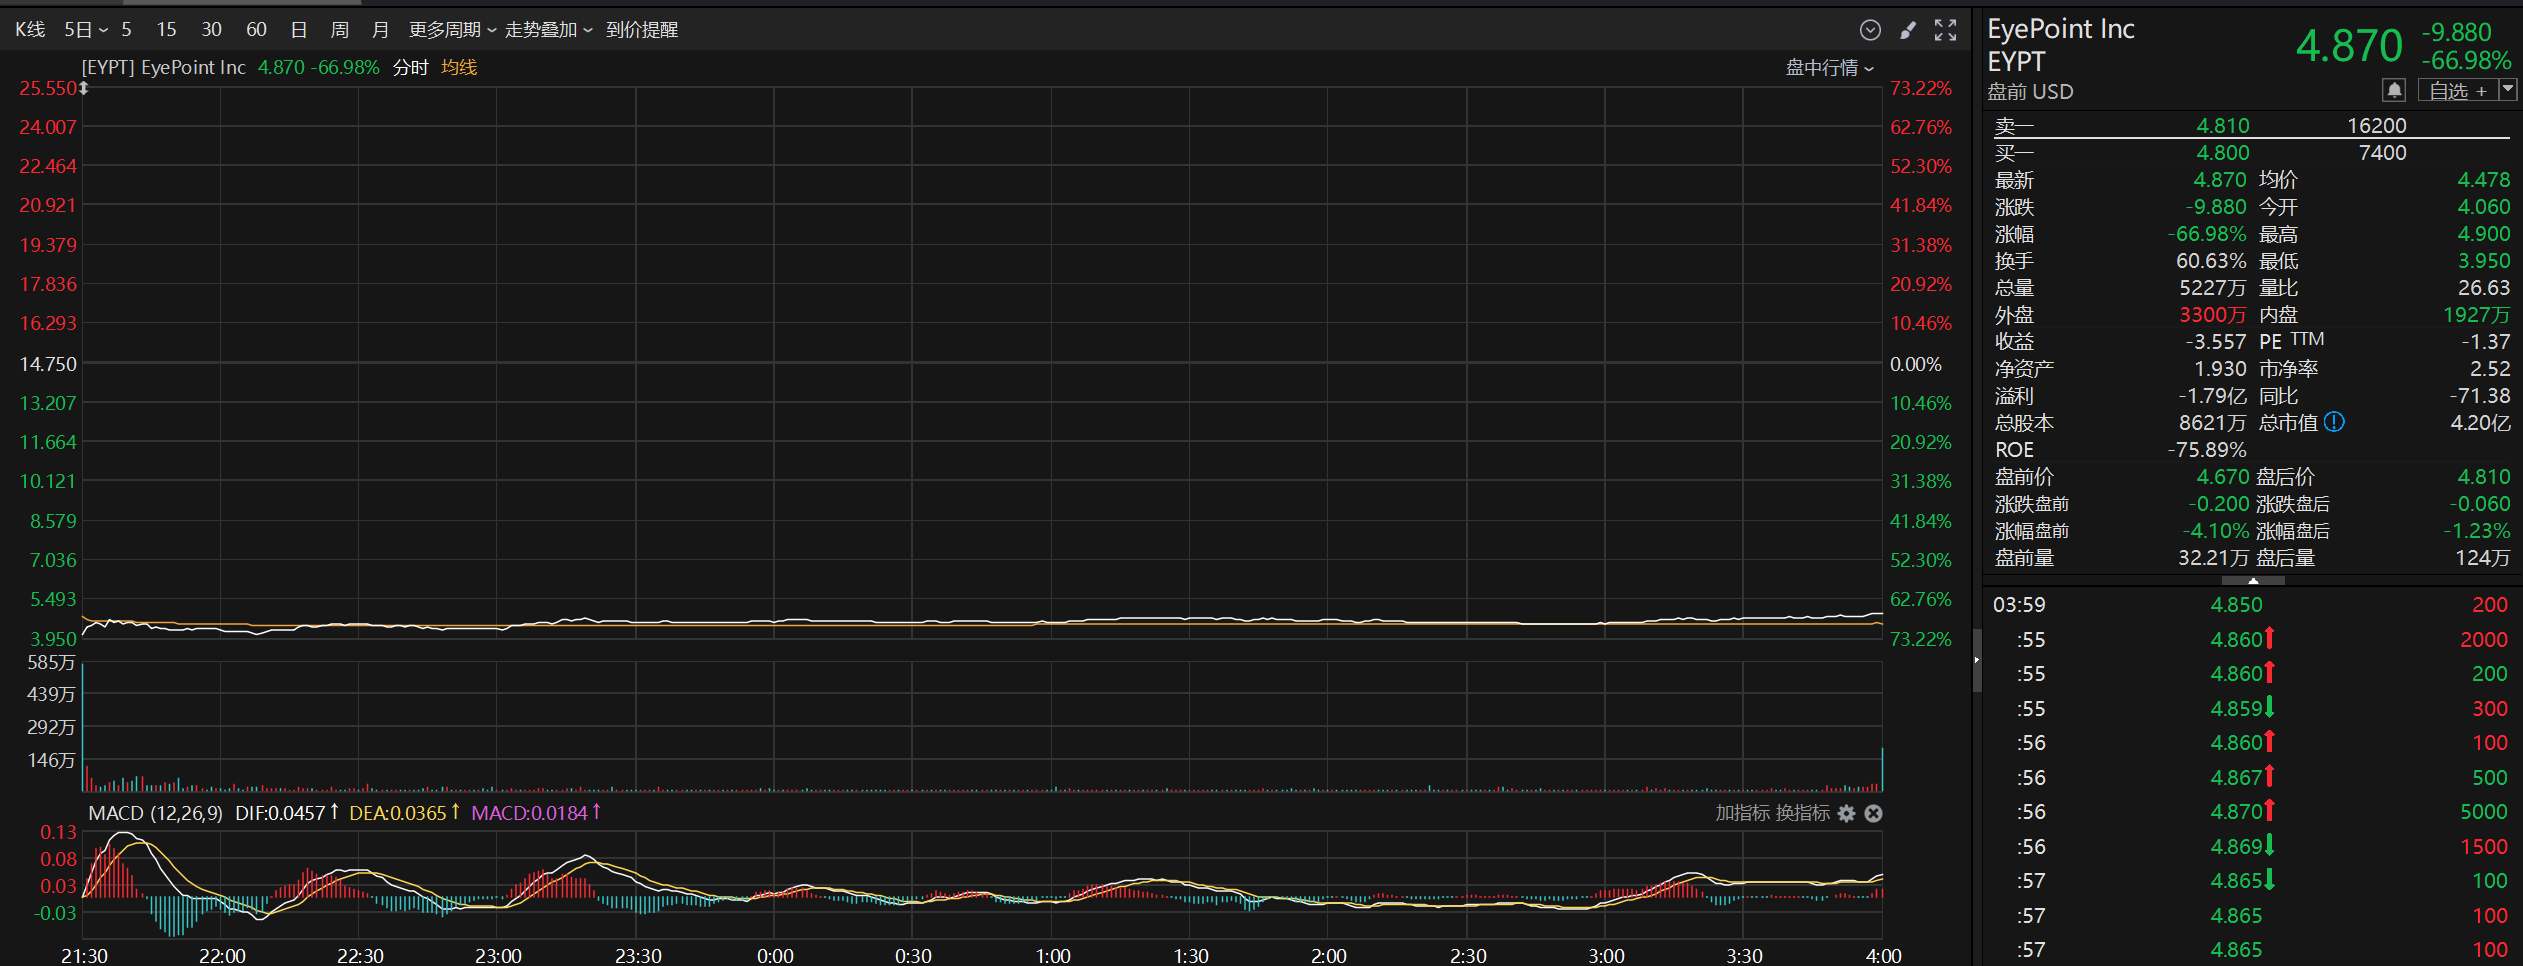Collapse the quote details with up arrow
The height and width of the screenshot is (966, 2523).
click(x=2253, y=580)
